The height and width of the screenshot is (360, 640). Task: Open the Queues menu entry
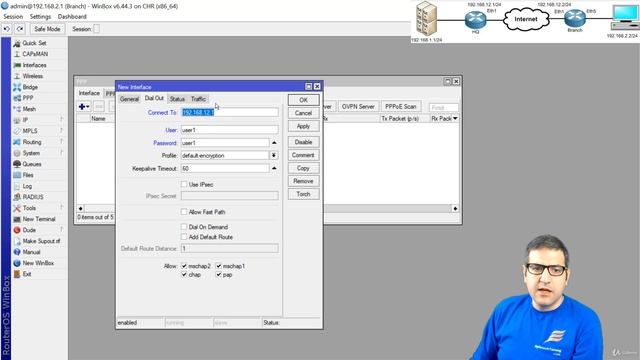click(x=32, y=164)
